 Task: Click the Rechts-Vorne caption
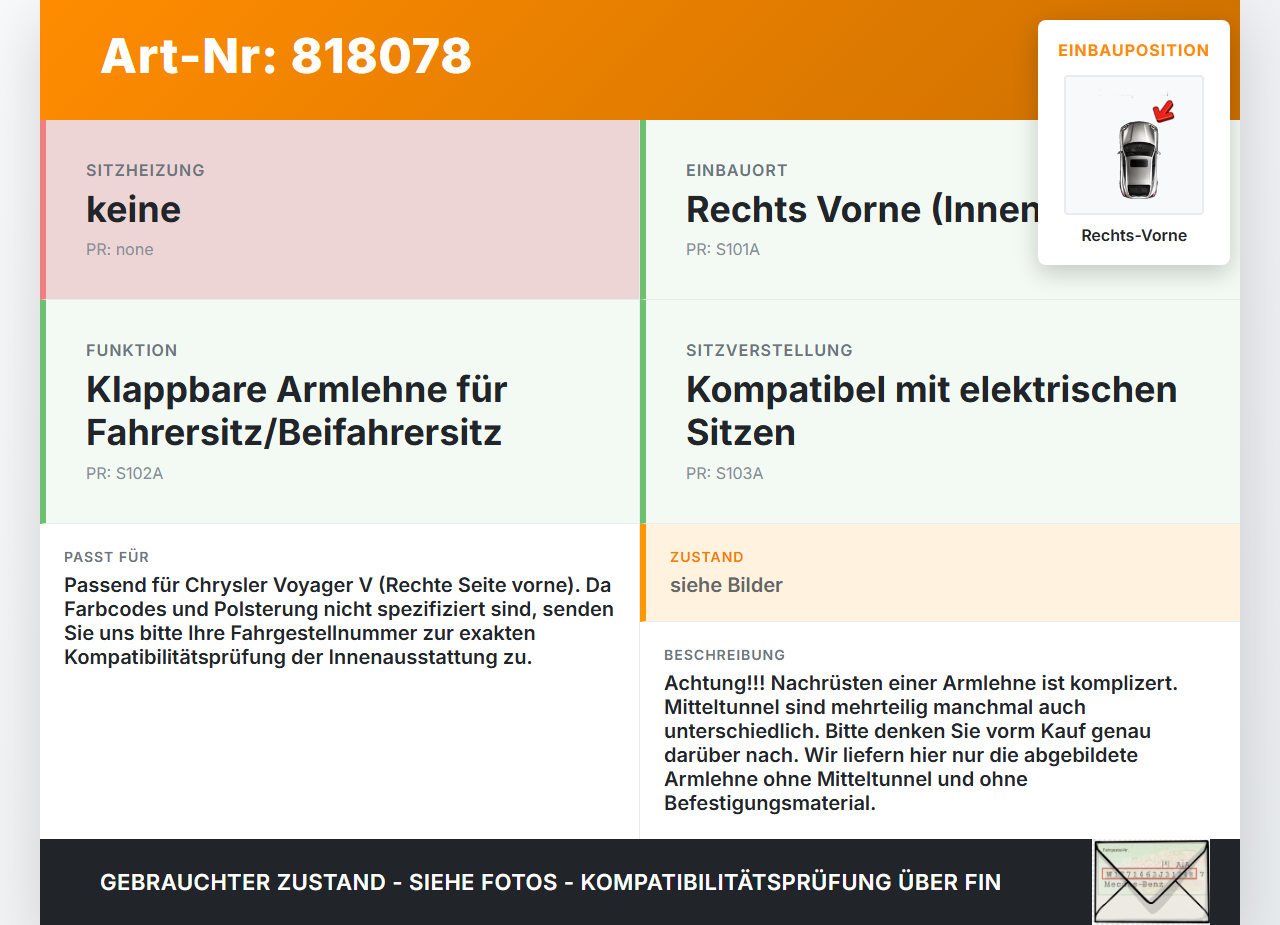pos(1134,236)
